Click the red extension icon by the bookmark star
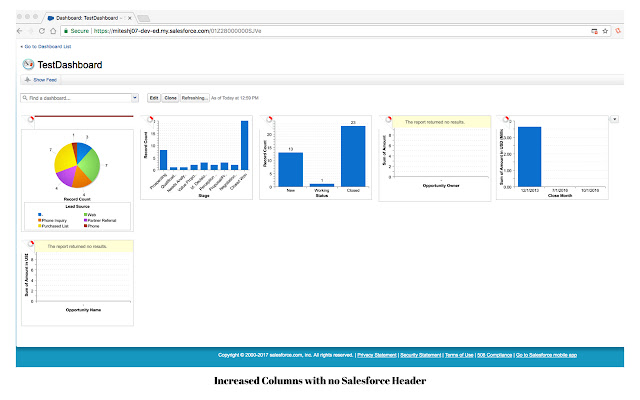This screenshot has width=640, height=400. point(618,31)
